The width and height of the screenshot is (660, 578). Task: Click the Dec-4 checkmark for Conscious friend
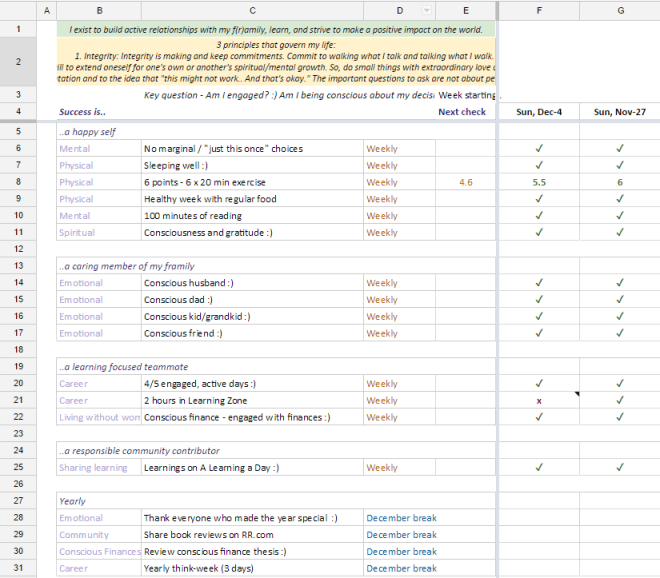tap(539, 333)
